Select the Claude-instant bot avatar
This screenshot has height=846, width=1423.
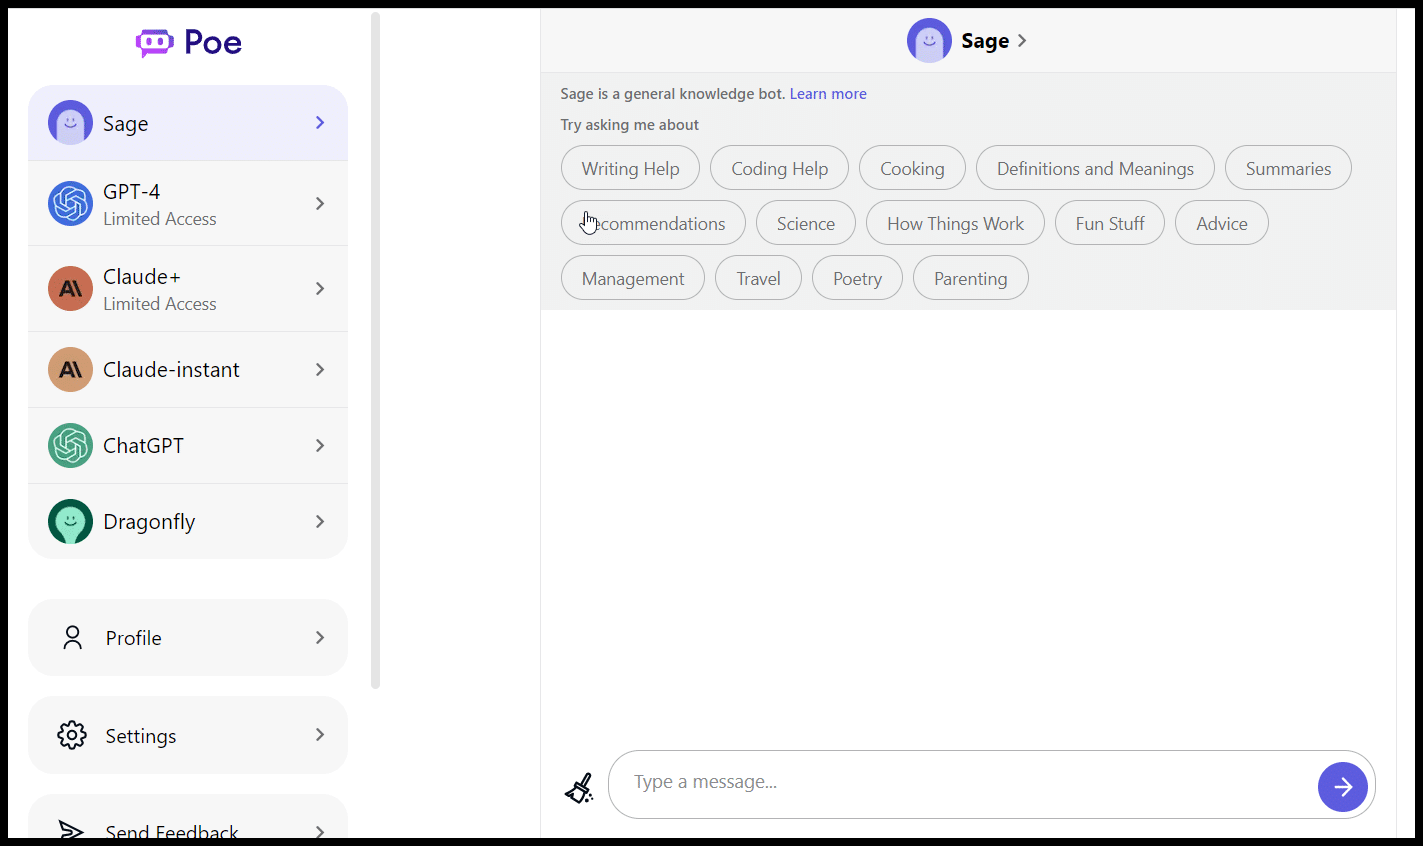70,370
